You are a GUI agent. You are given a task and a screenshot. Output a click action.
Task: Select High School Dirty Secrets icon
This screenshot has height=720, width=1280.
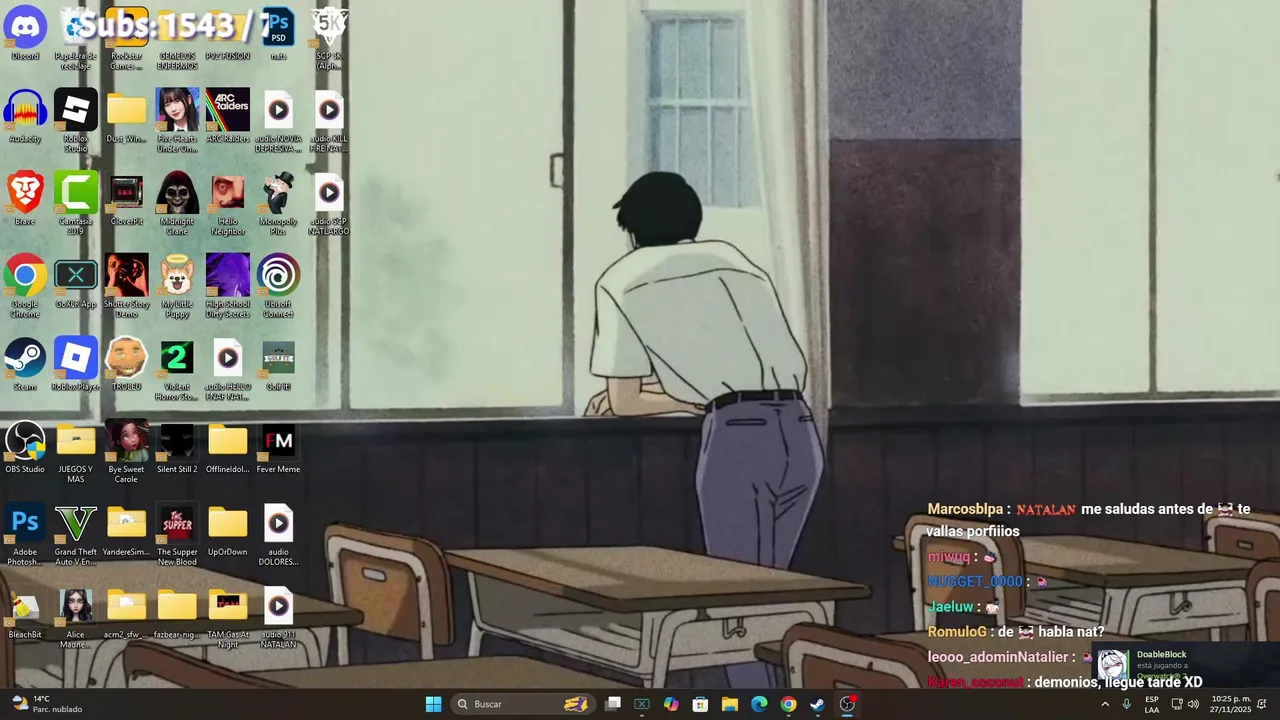tap(228, 286)
